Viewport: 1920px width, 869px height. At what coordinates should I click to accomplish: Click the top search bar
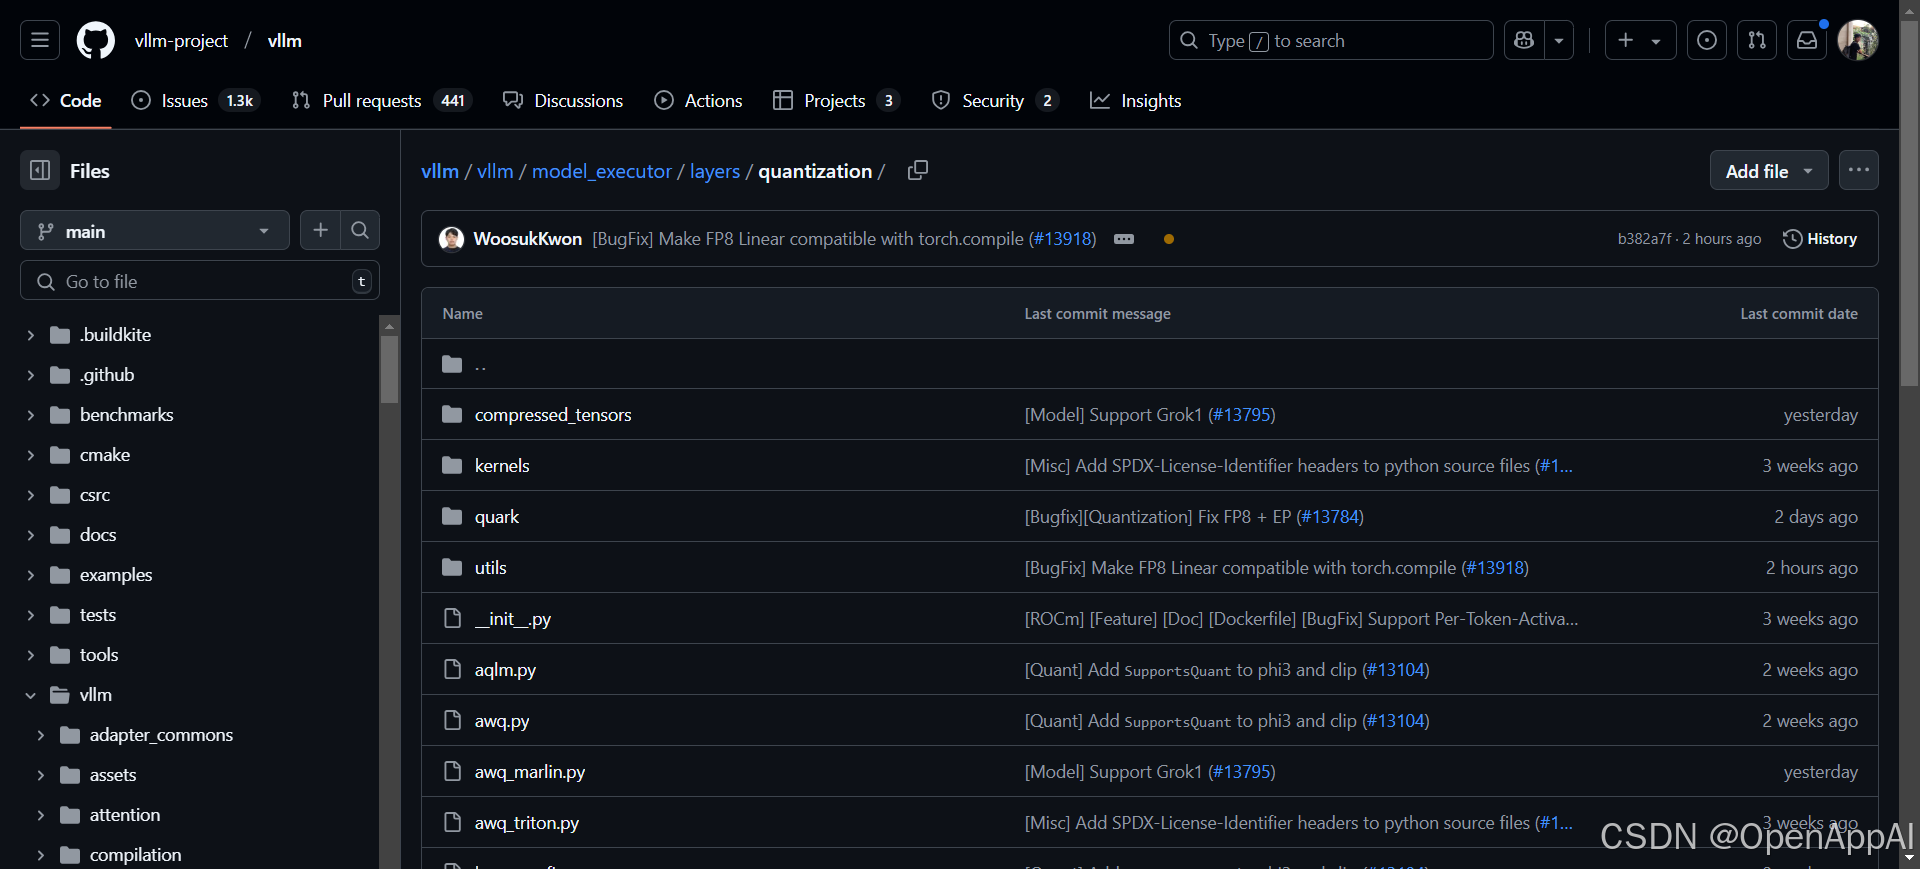pyautogui.click(x=1331, y=40)
